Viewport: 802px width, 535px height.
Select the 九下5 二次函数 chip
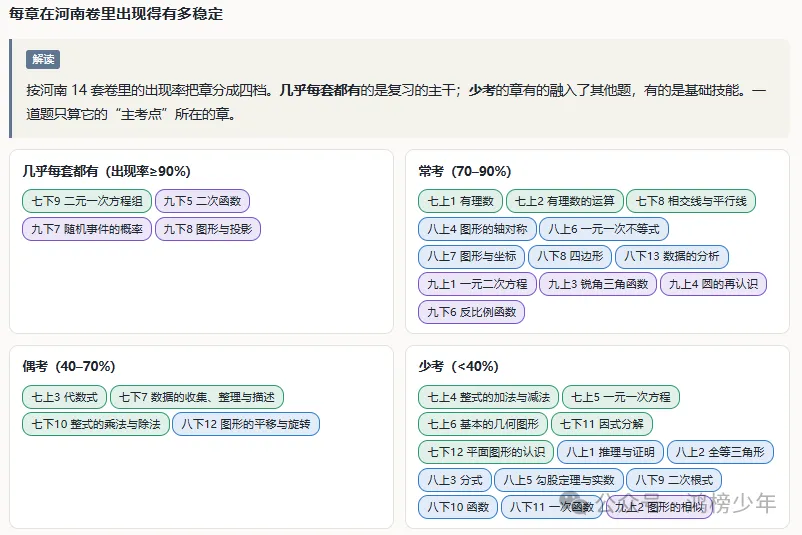point(202,201)
